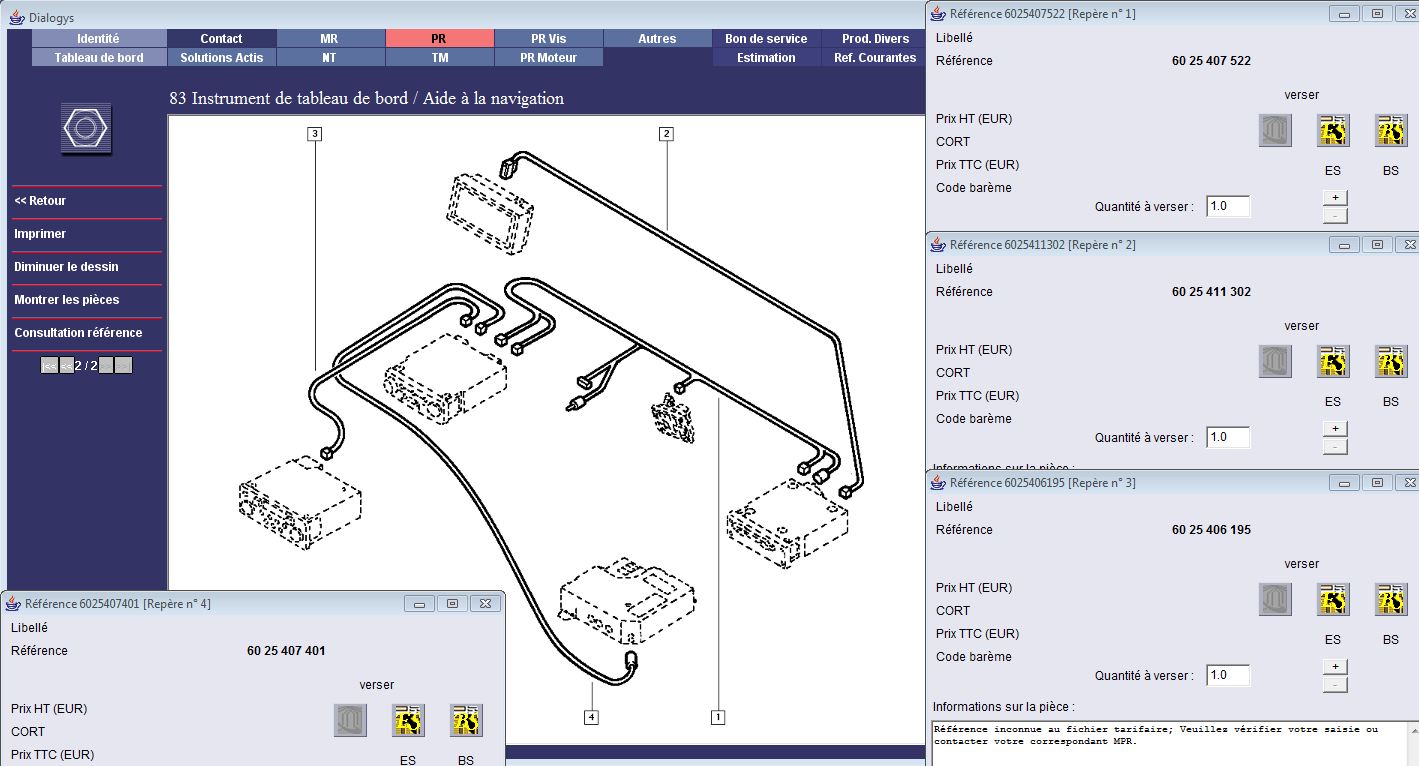The image size is (1419, 766).
Task: Switch to the MR tab
Action: point(329,38)
